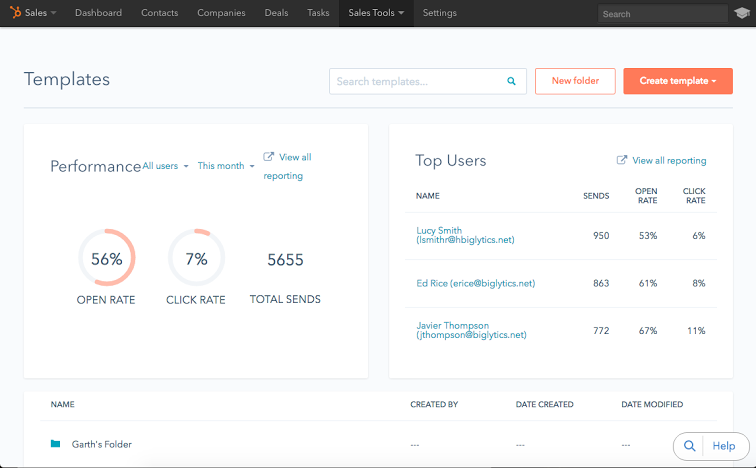Go to the Contacts tab

160,13
